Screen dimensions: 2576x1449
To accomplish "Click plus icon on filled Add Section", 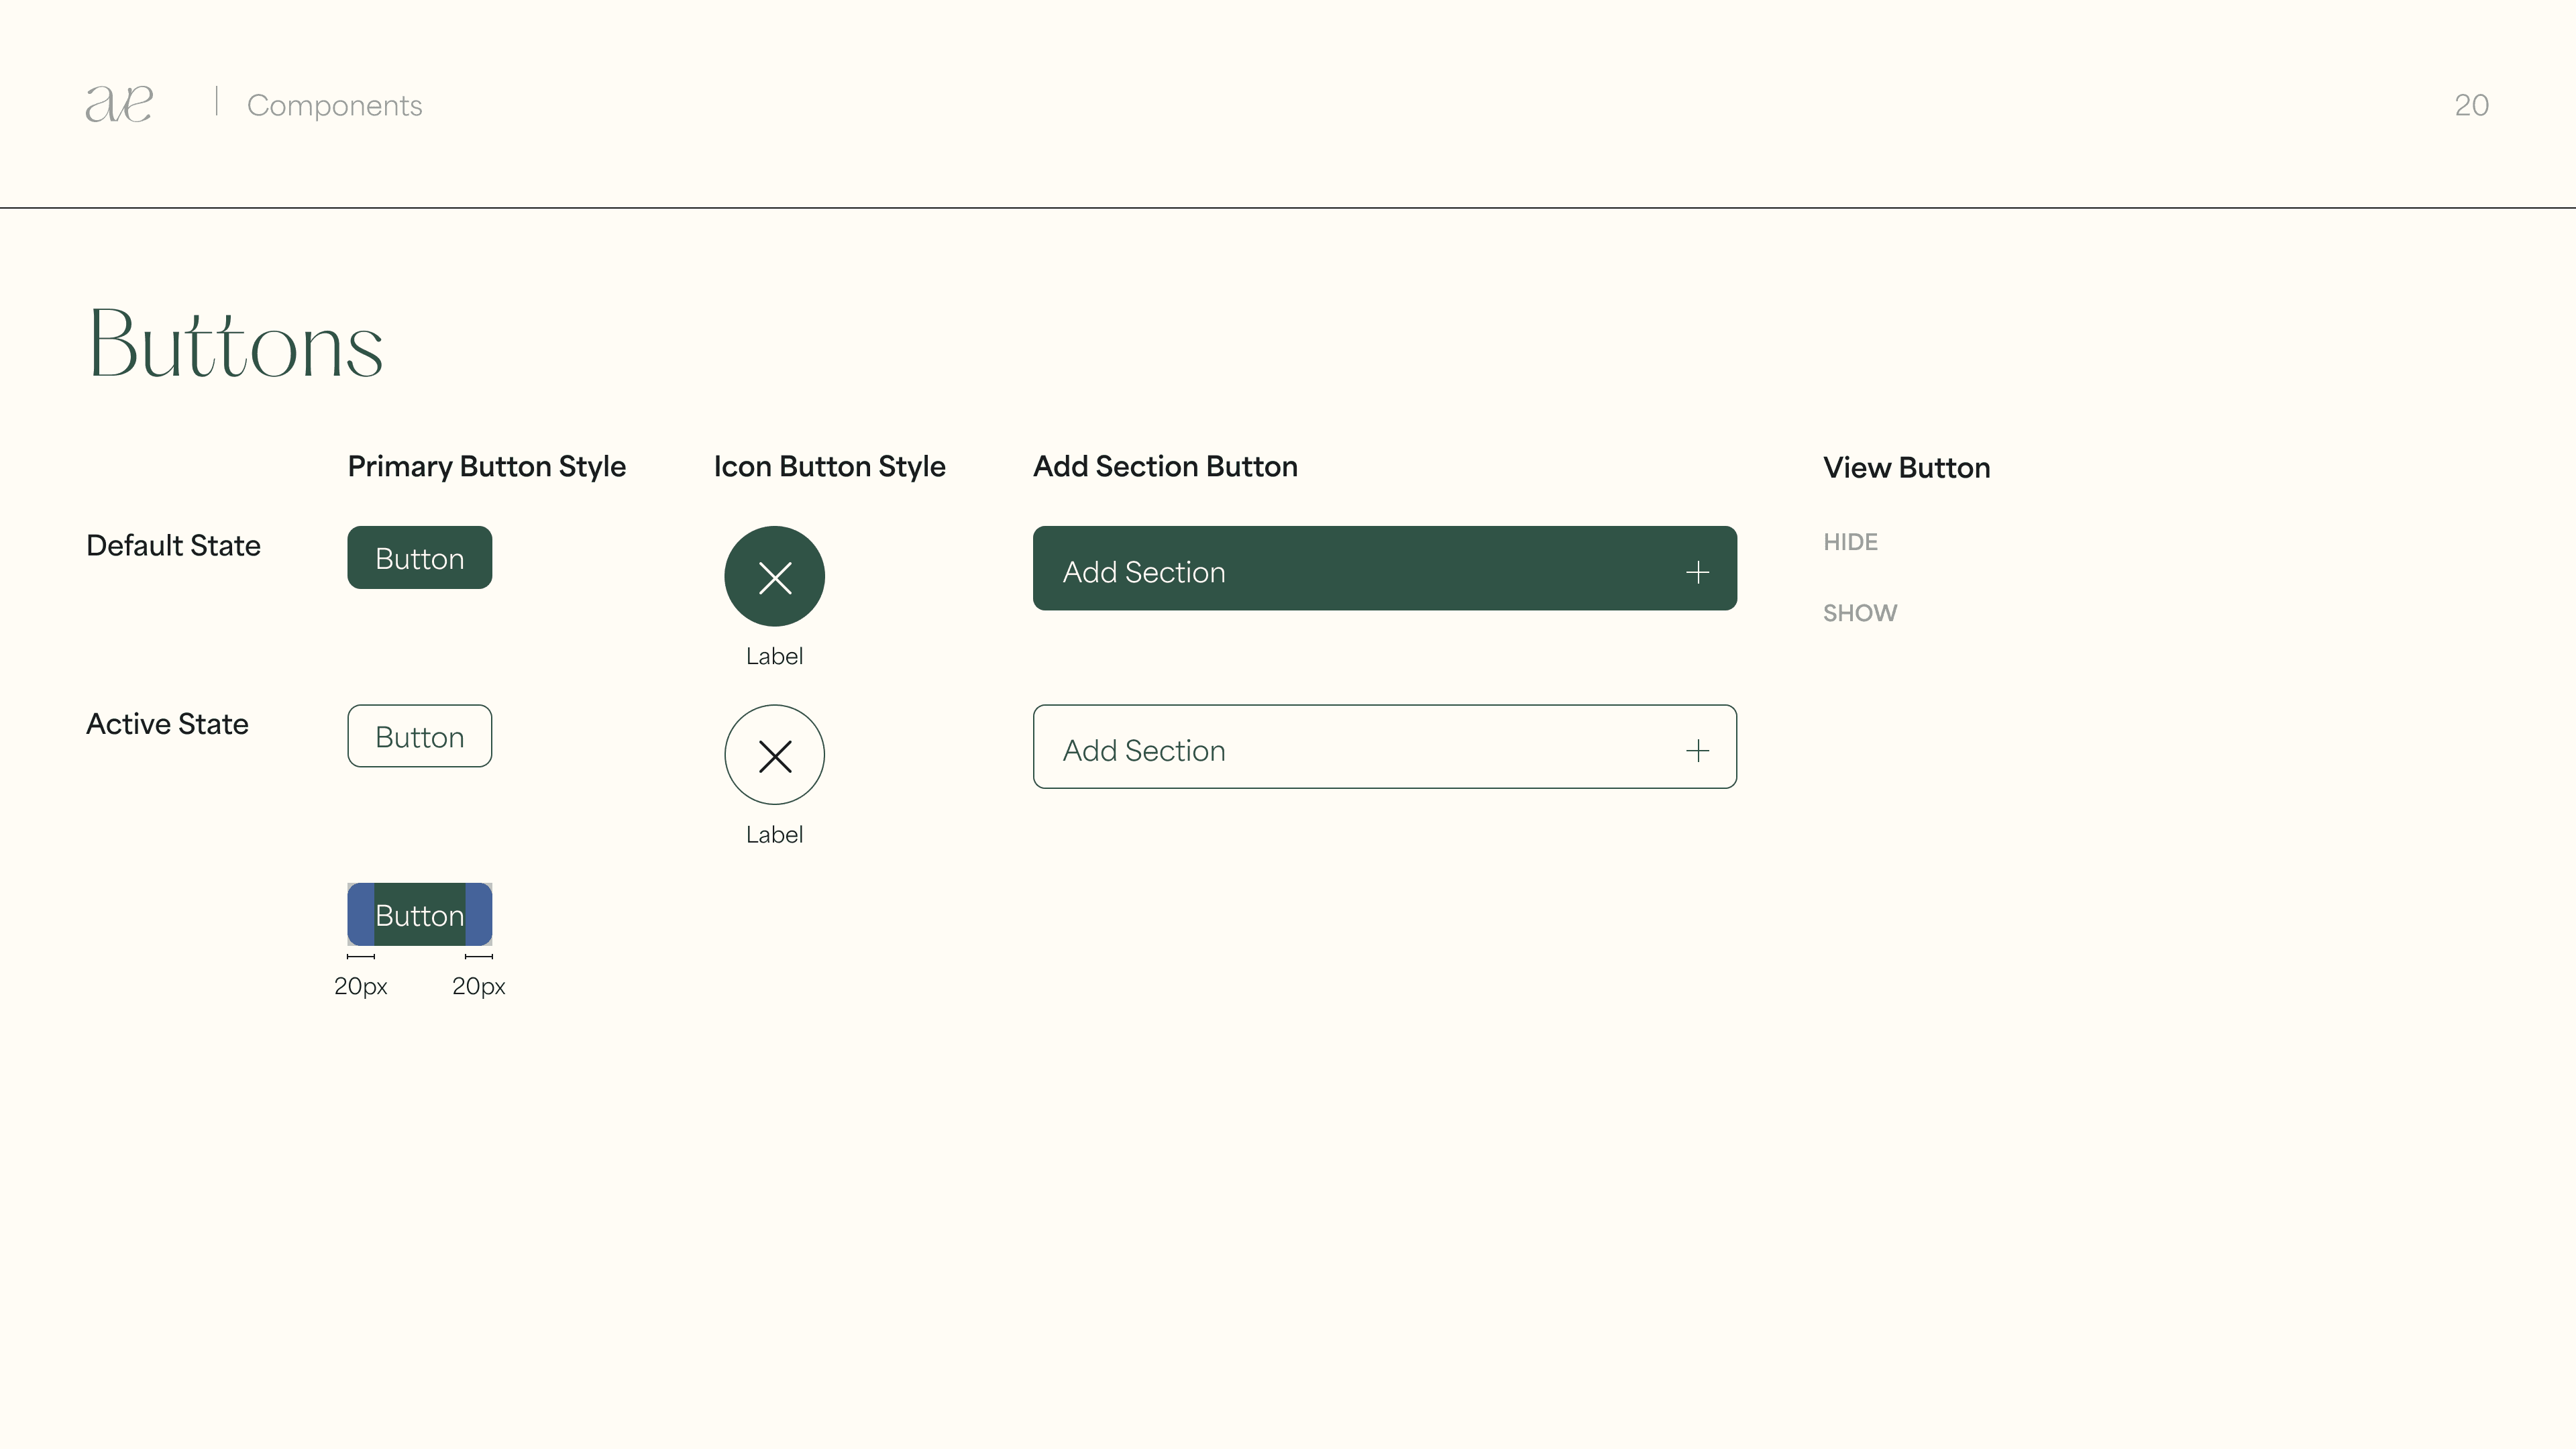I will [x=1697, y=572].
